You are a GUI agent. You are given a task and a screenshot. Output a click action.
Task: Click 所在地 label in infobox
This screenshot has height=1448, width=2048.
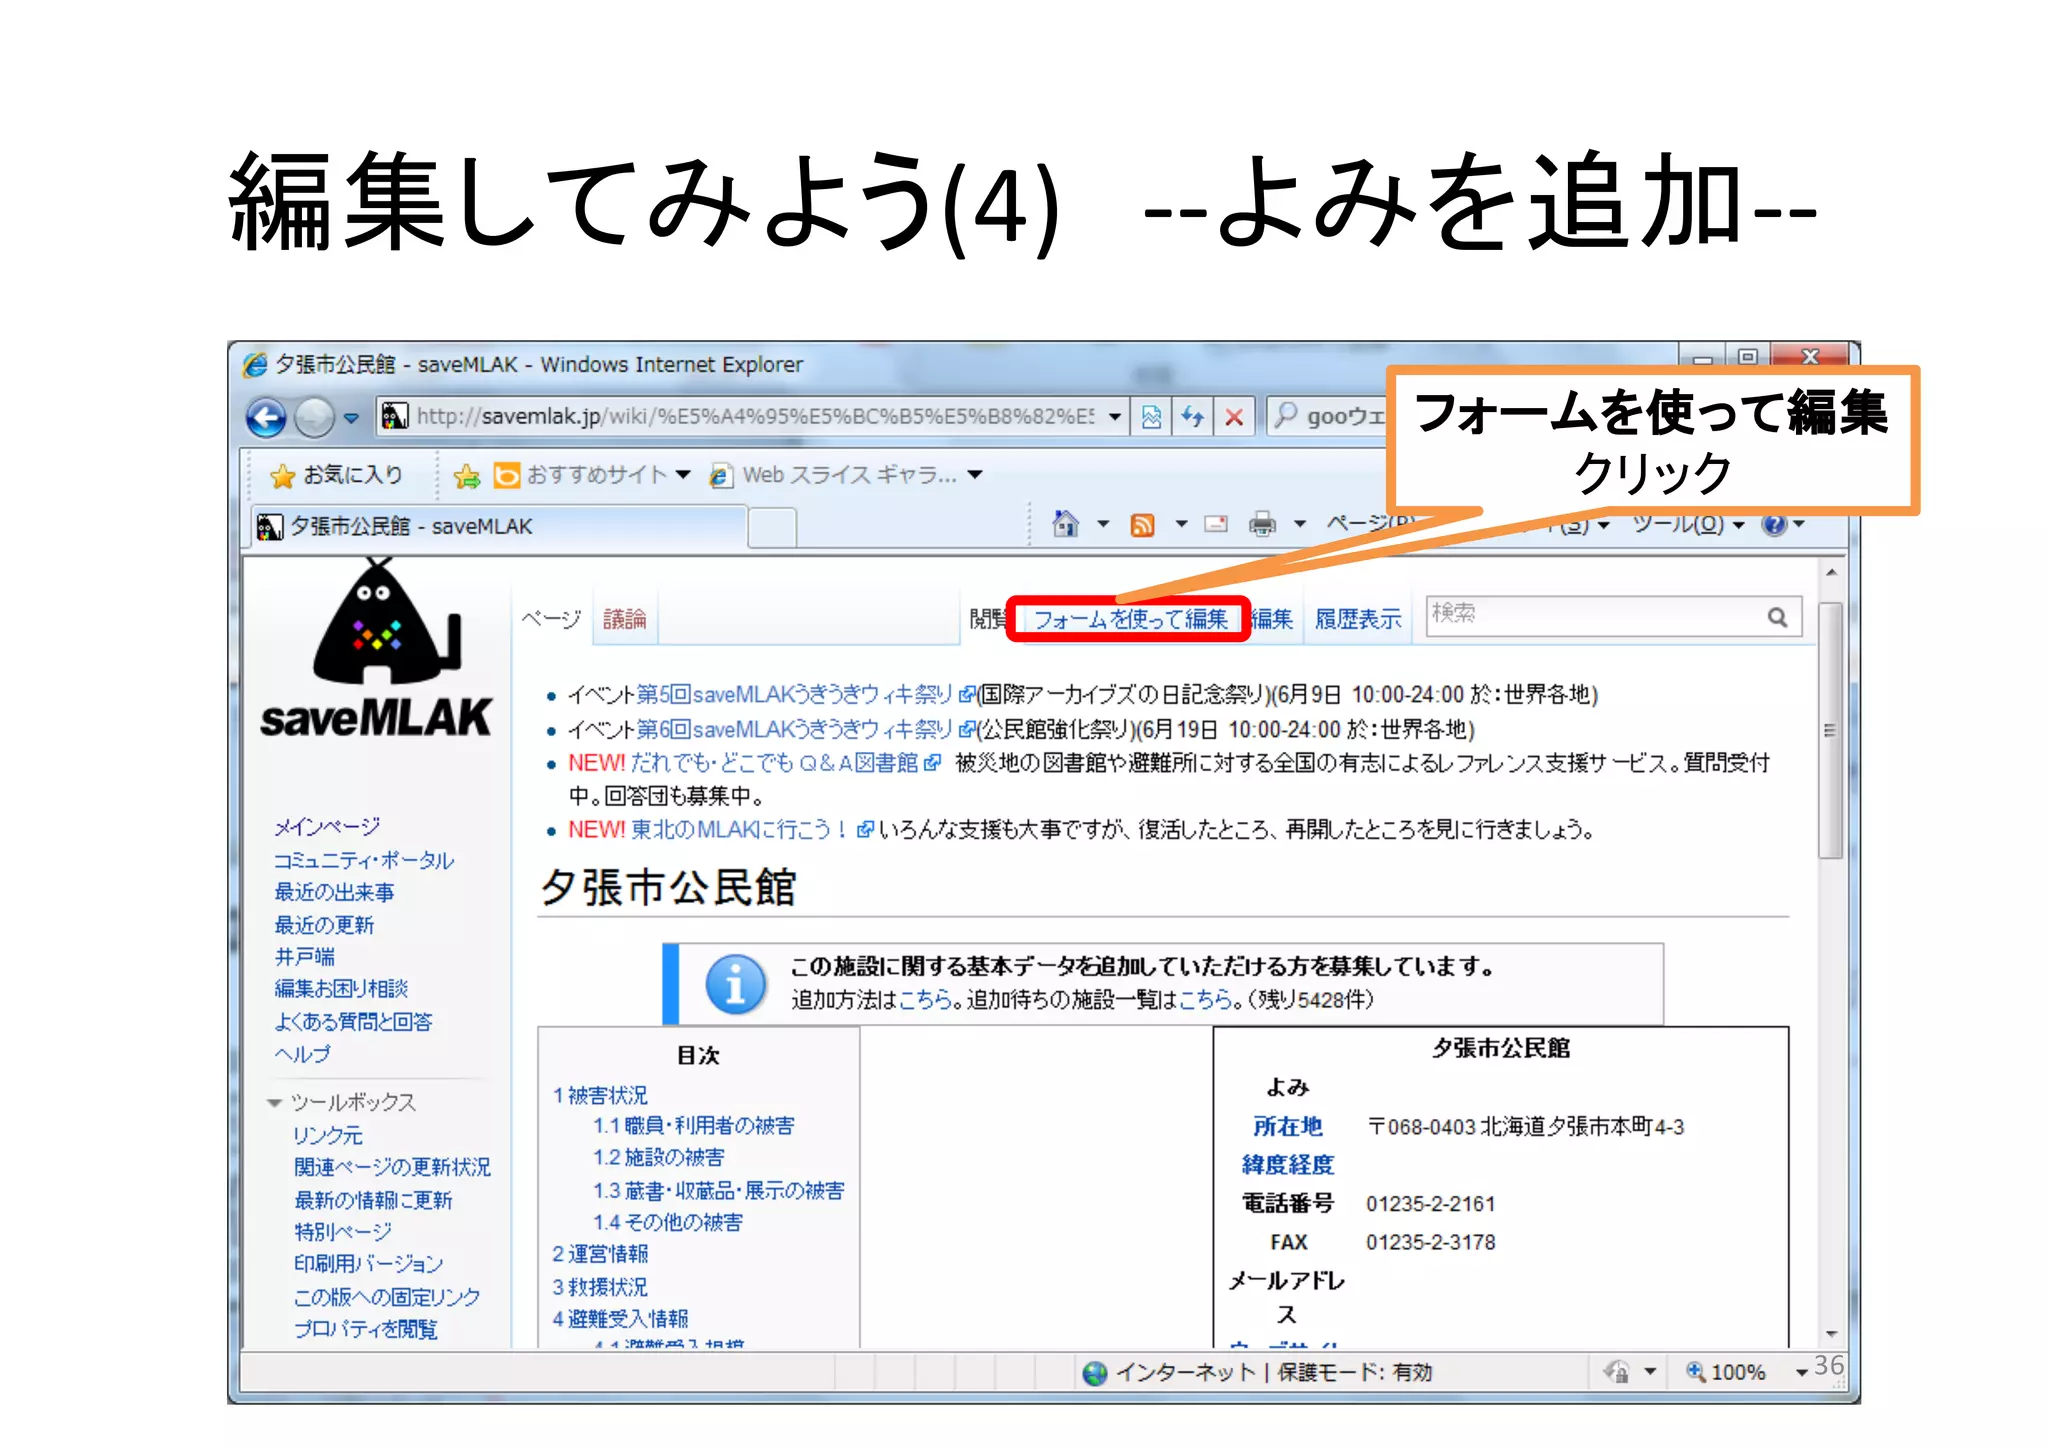1288,1127
